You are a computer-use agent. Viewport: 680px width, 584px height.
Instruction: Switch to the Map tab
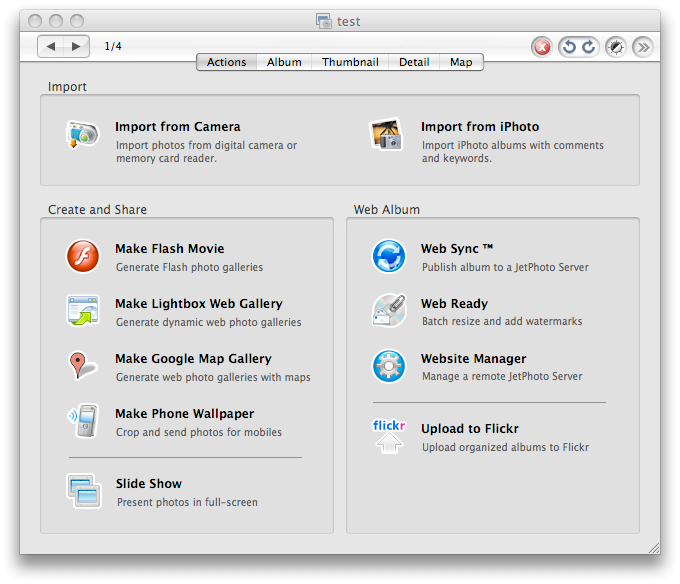click(x=461, y=62)
